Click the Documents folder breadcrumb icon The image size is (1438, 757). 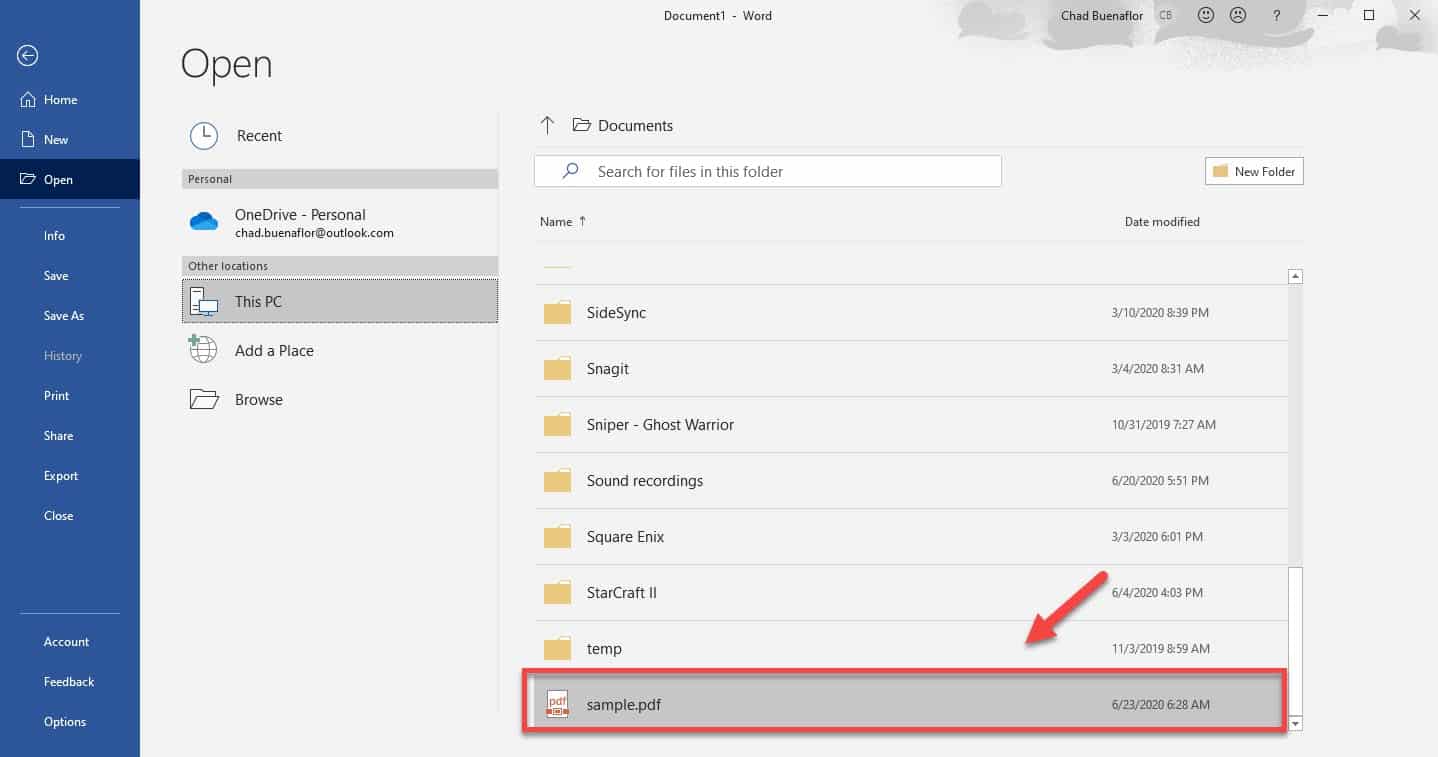pyautogui.click(x=581, y=125)
